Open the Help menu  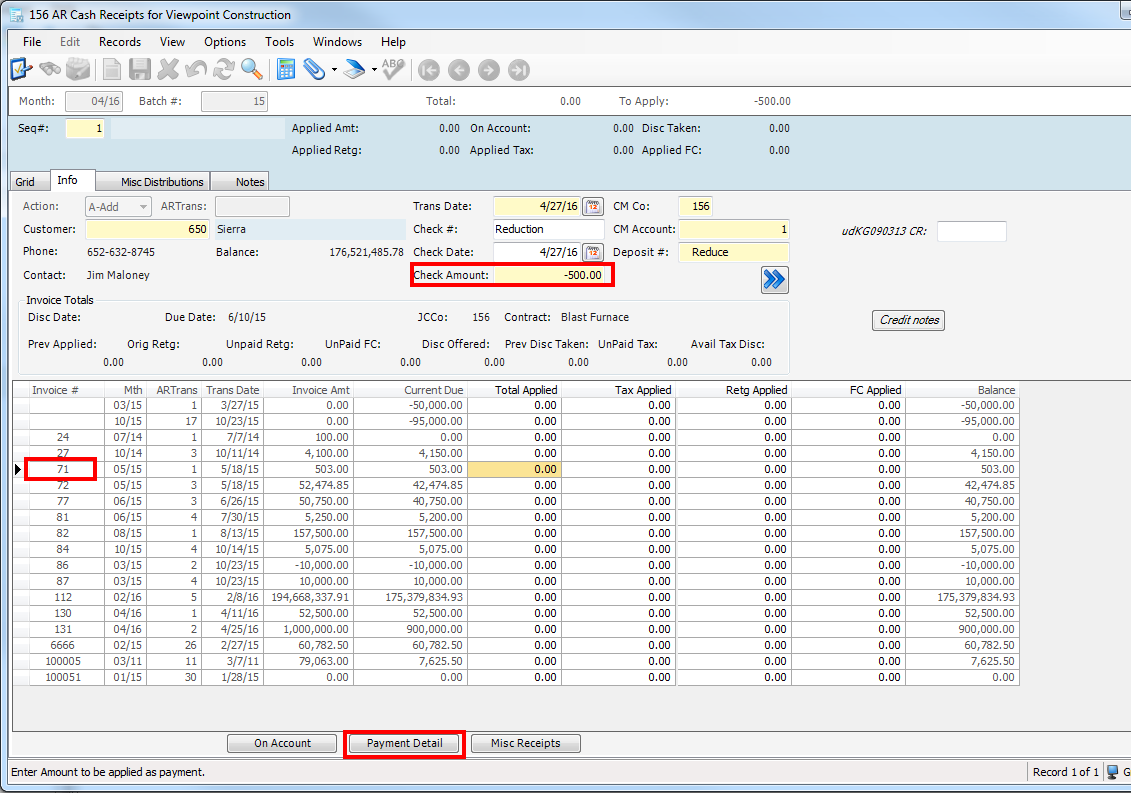point(393,42)
